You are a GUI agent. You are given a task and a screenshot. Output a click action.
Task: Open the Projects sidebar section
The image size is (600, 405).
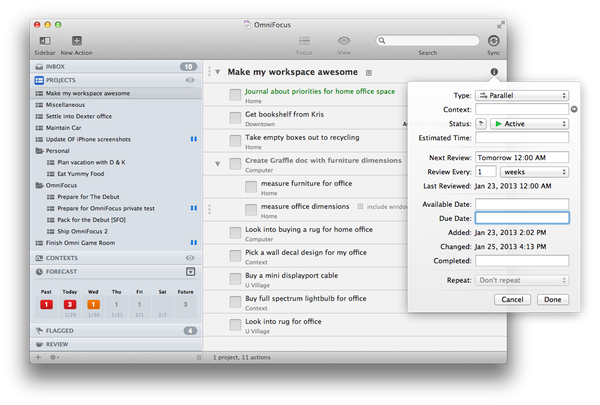[x=116, y=80]
